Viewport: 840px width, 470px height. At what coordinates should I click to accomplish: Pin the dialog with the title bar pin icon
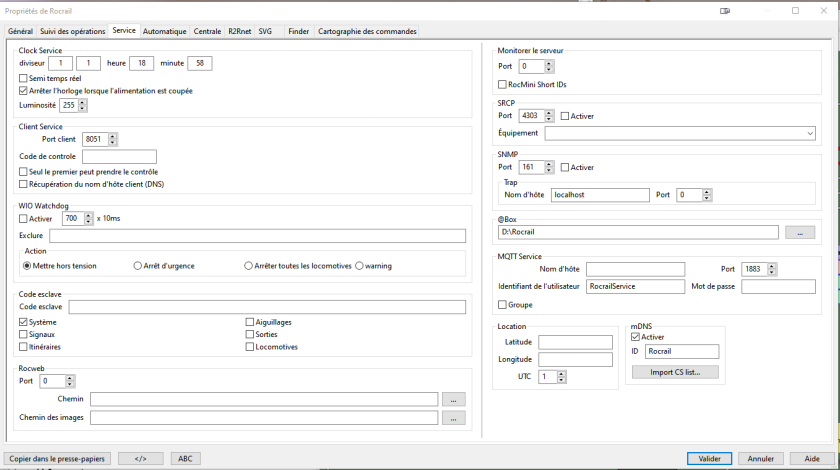[724, 10]
